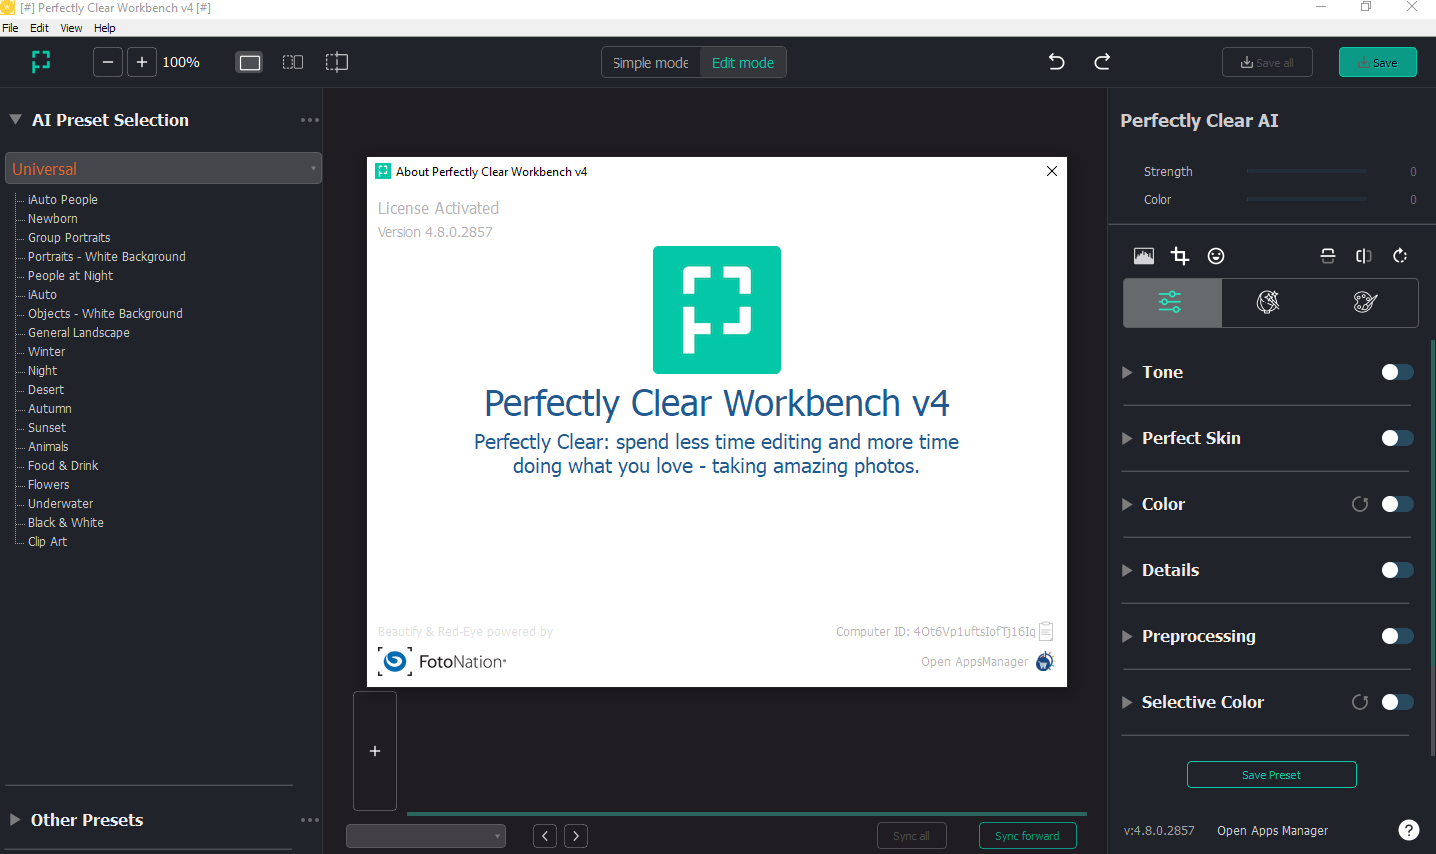The width and height of the screenshot is (1436, 854).
Task: Open the histogram panel
Action: pyautogui.click(x=1144, y=256)
